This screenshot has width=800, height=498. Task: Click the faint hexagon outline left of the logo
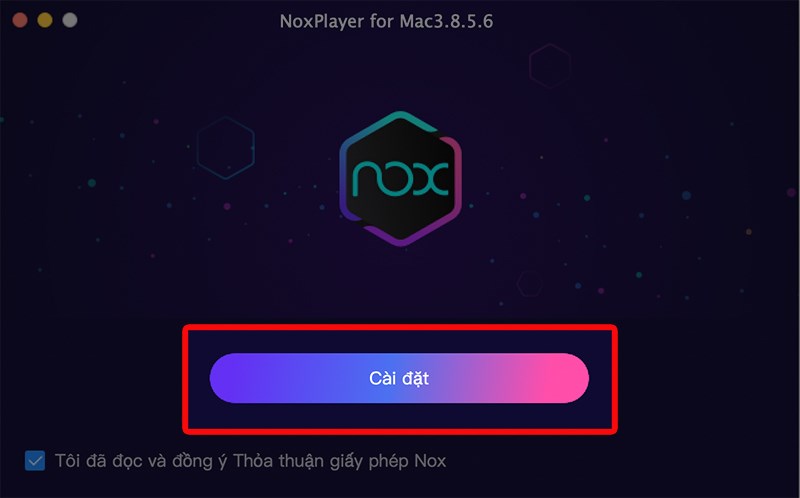coord(226,148)
